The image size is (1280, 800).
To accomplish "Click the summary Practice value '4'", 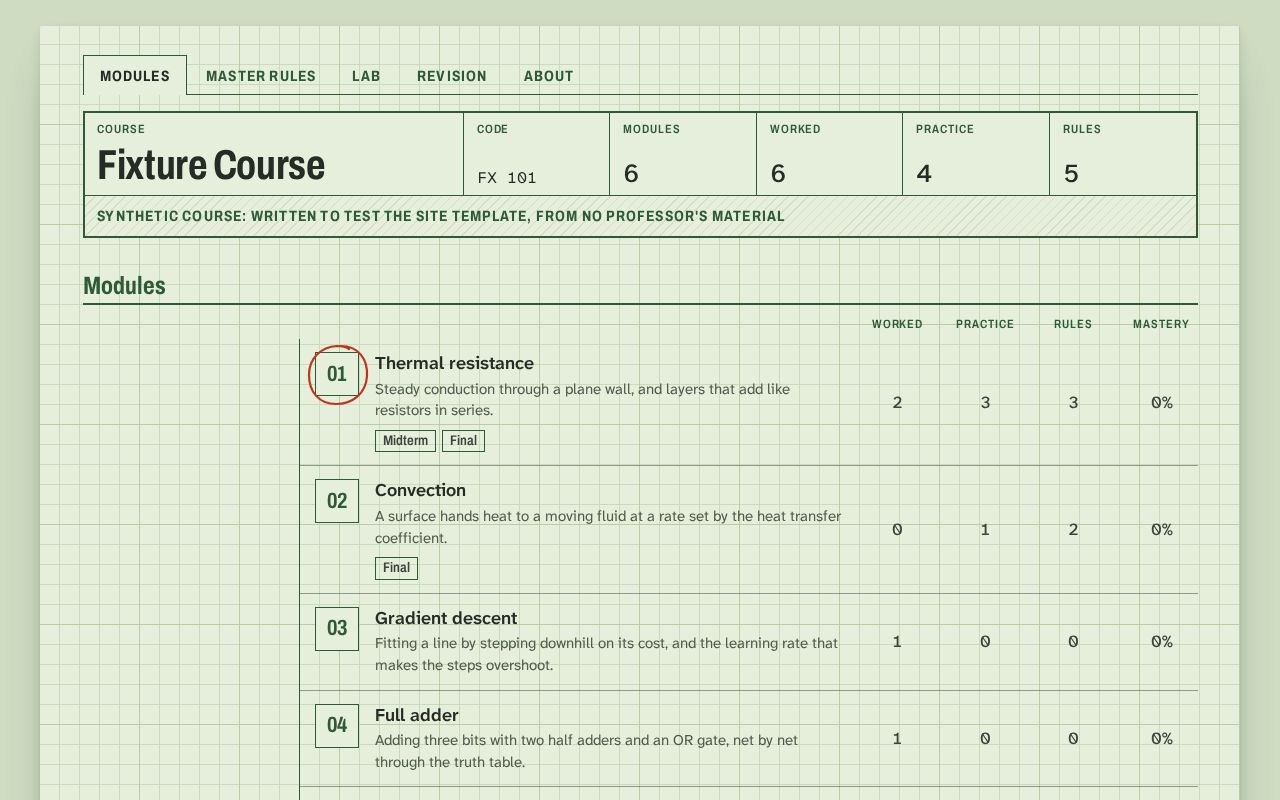I will (x=924, y=174).
